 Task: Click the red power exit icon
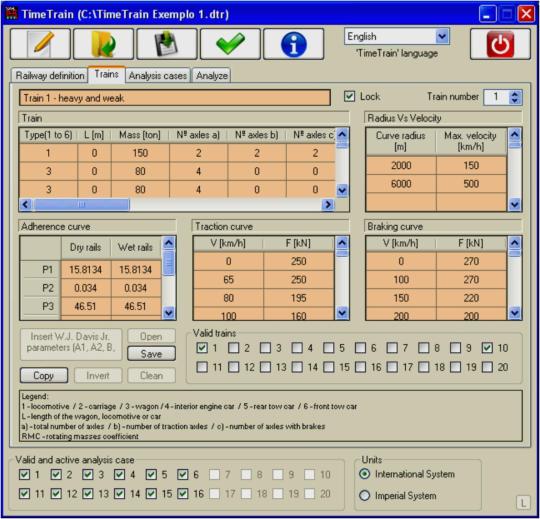(500, 44)
